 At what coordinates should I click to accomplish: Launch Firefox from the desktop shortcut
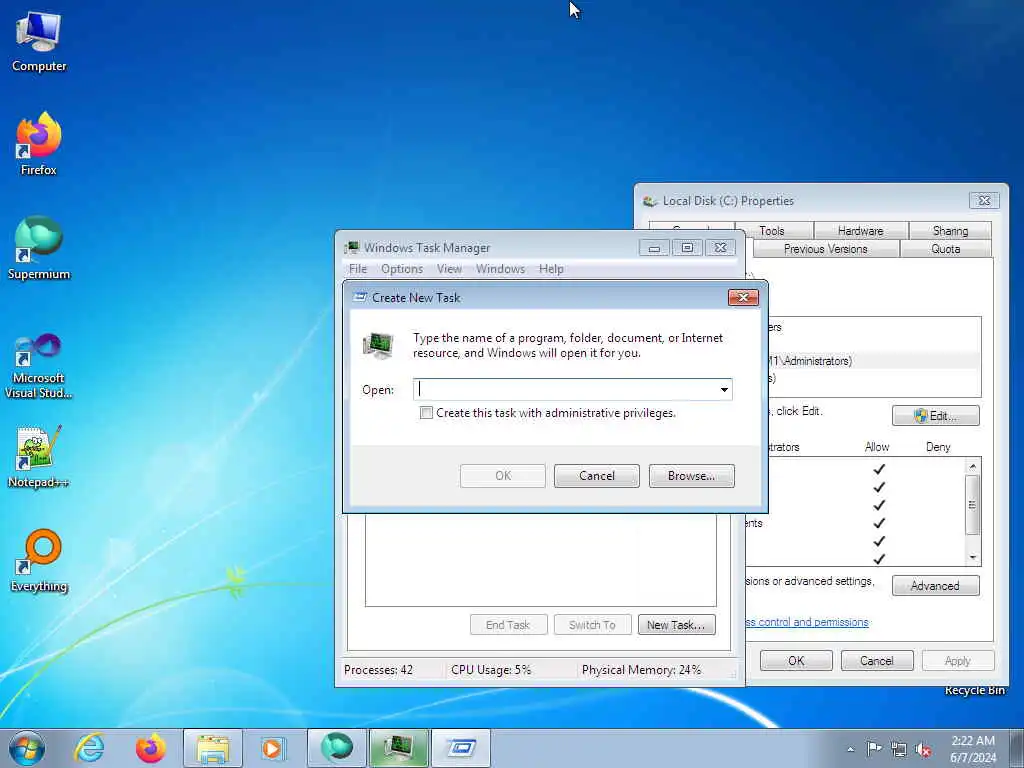point(39,144)
